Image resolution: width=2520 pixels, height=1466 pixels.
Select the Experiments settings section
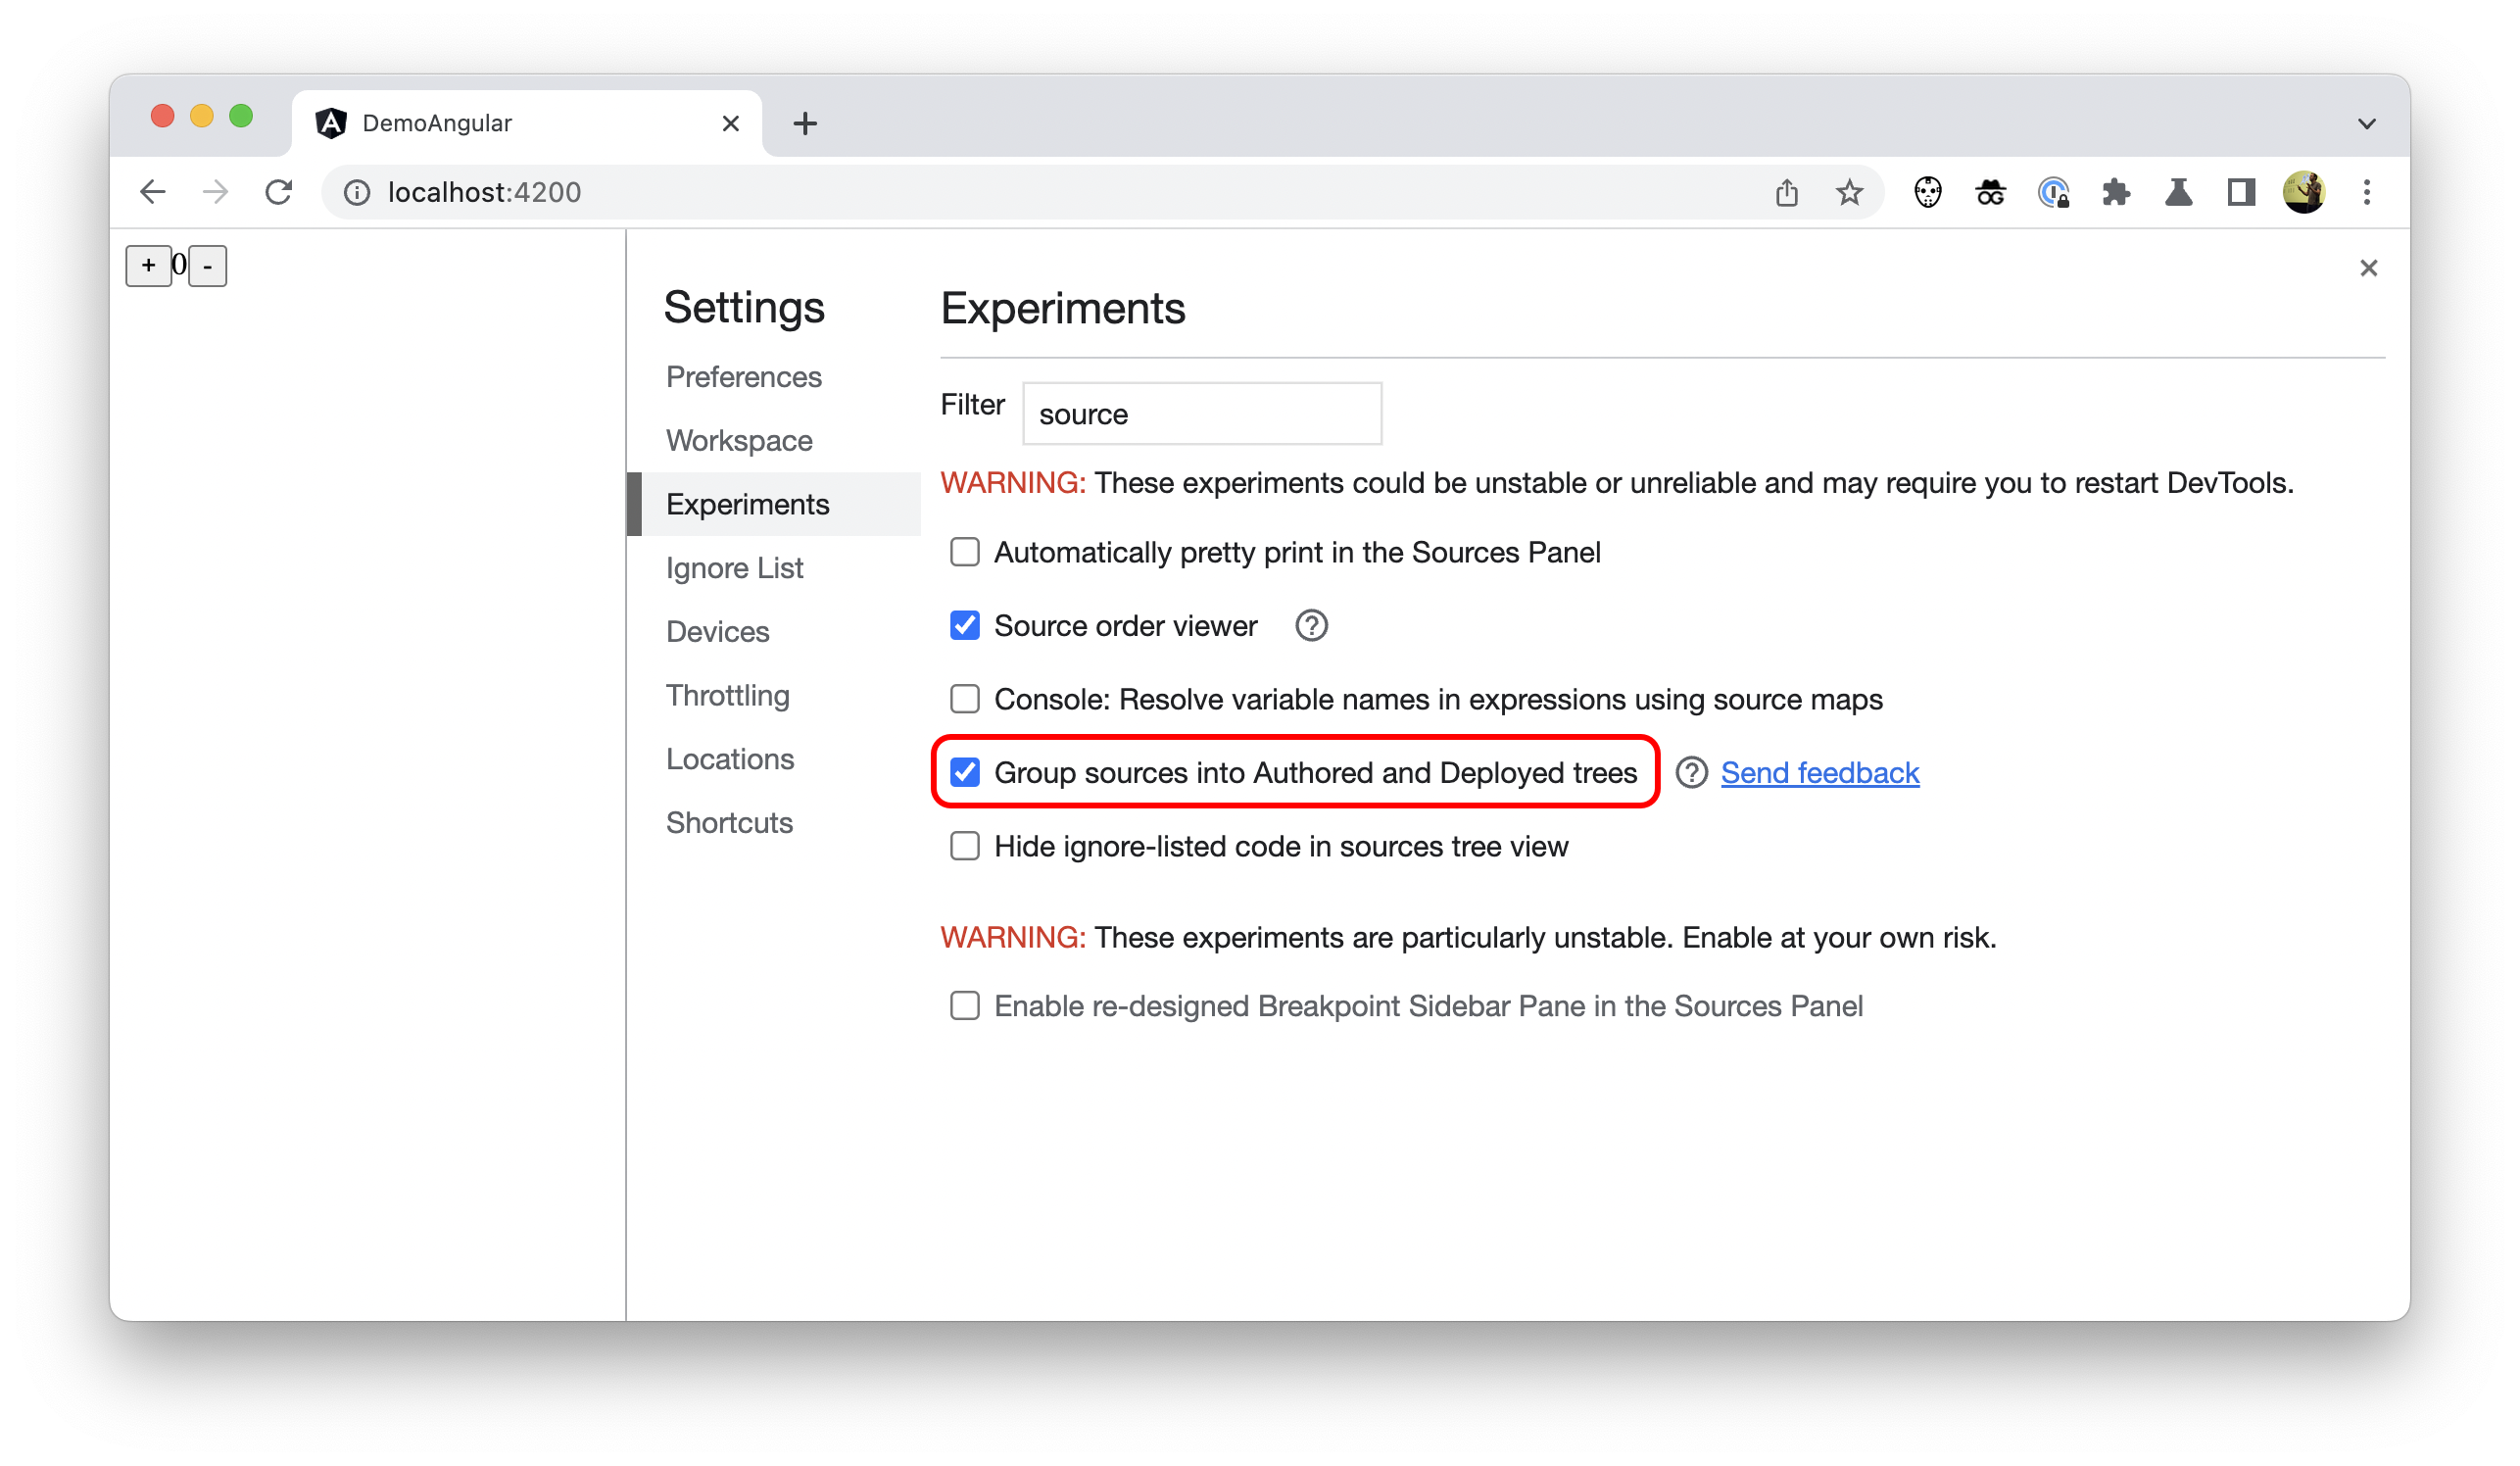[747, 503]
